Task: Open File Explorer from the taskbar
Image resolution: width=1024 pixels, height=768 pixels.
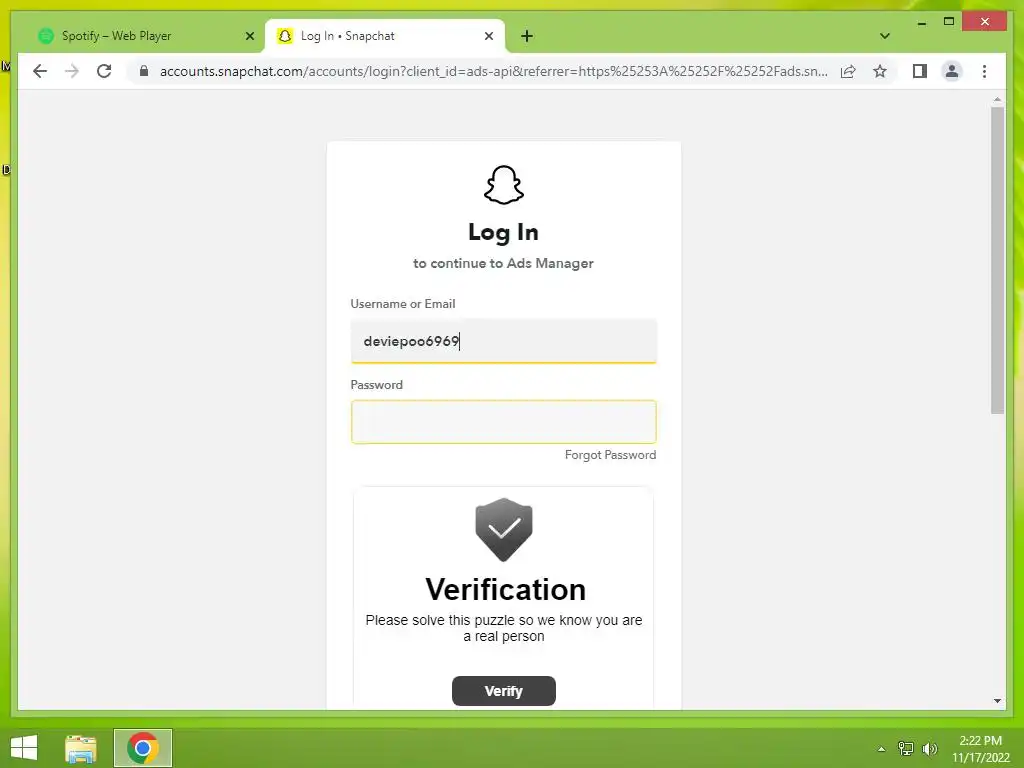Action: point(81,748)
